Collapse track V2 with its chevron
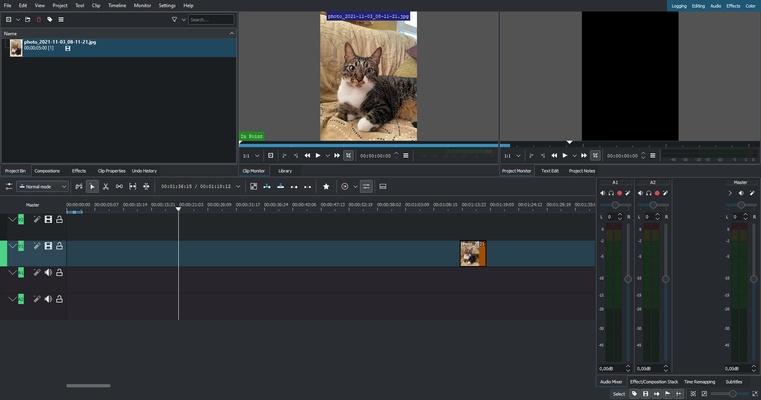The height and width of the screenshot is (400, 761). 12,219
